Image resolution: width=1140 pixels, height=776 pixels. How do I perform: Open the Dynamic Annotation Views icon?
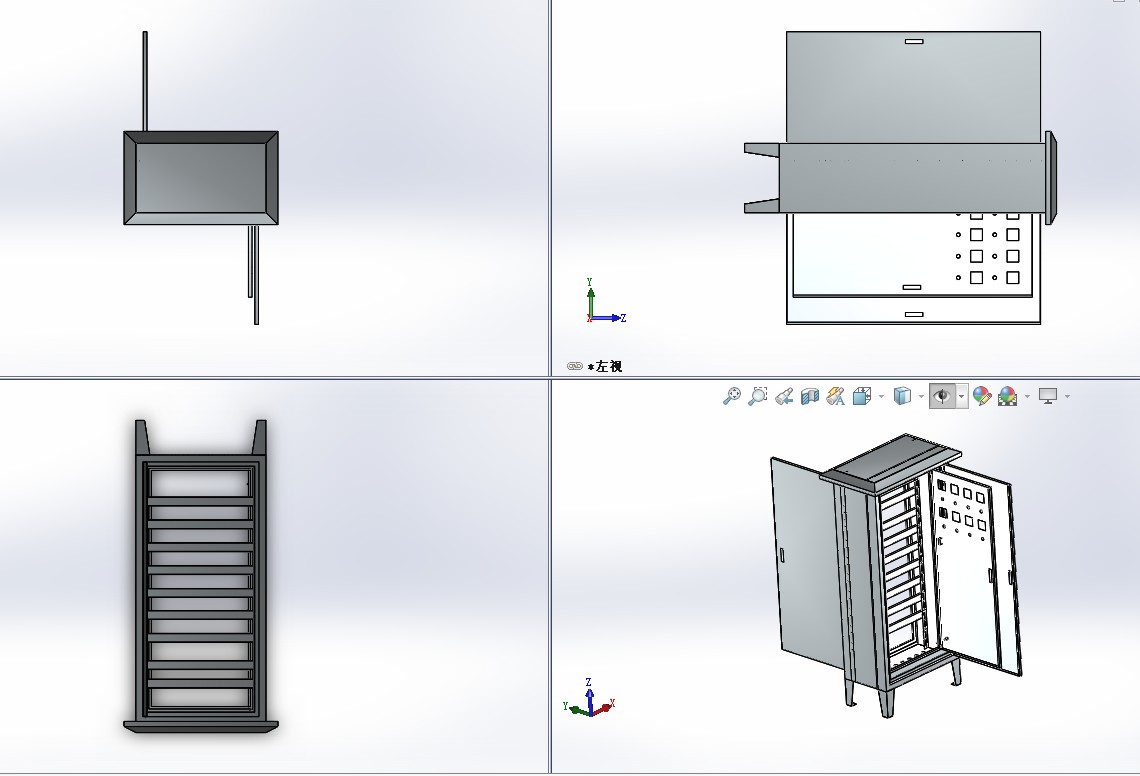tap(836, 396)
